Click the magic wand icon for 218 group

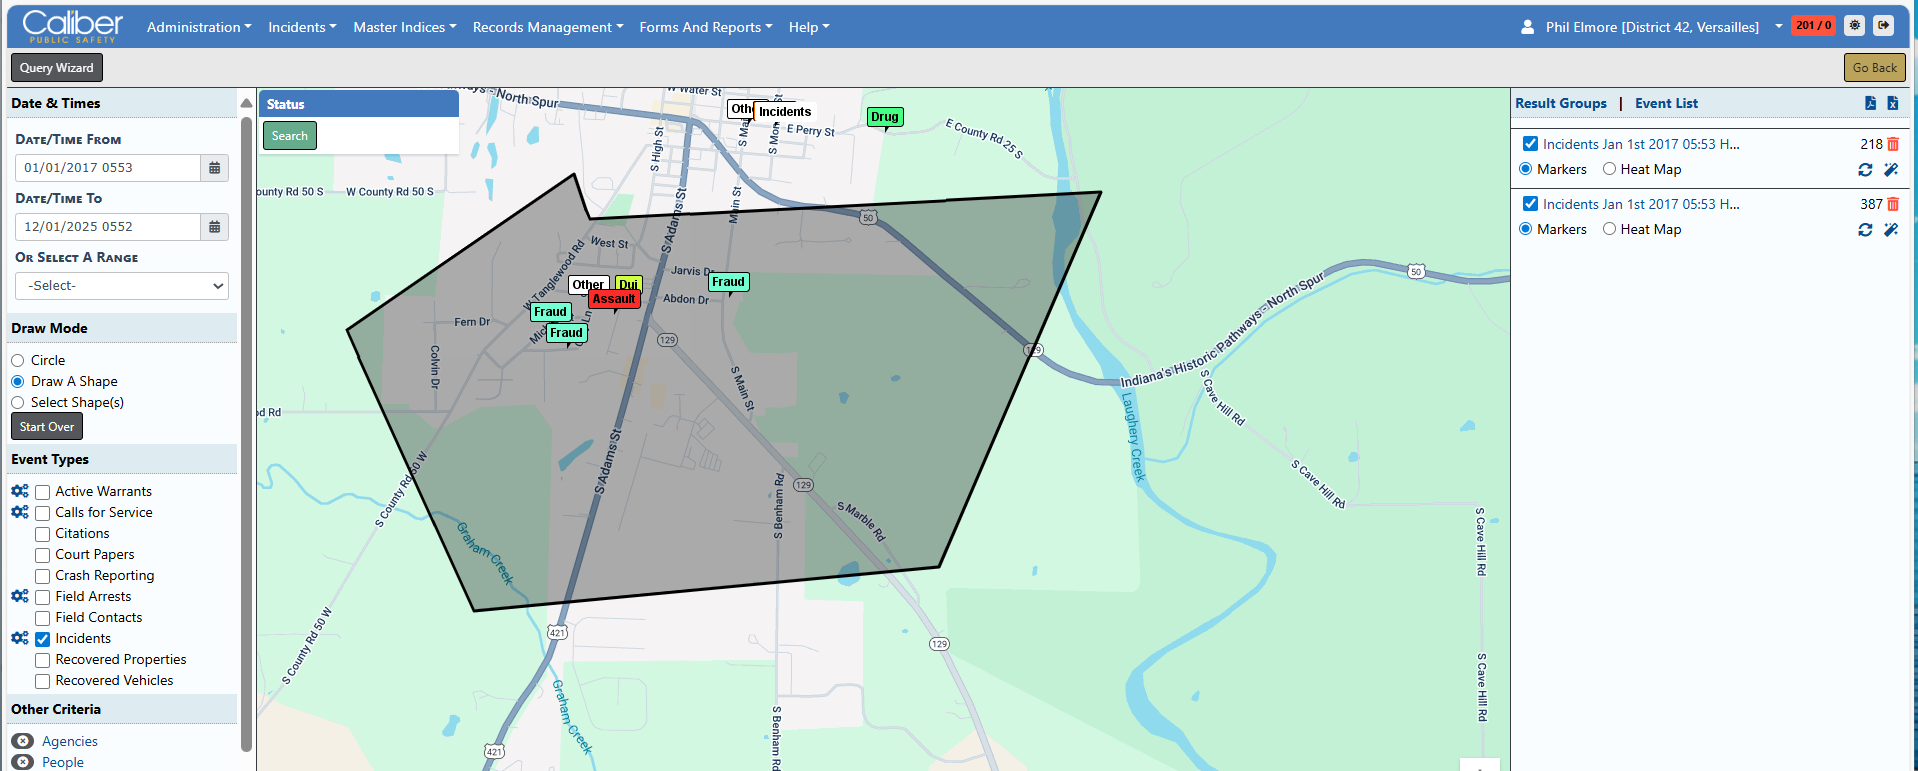point(1891,170)
